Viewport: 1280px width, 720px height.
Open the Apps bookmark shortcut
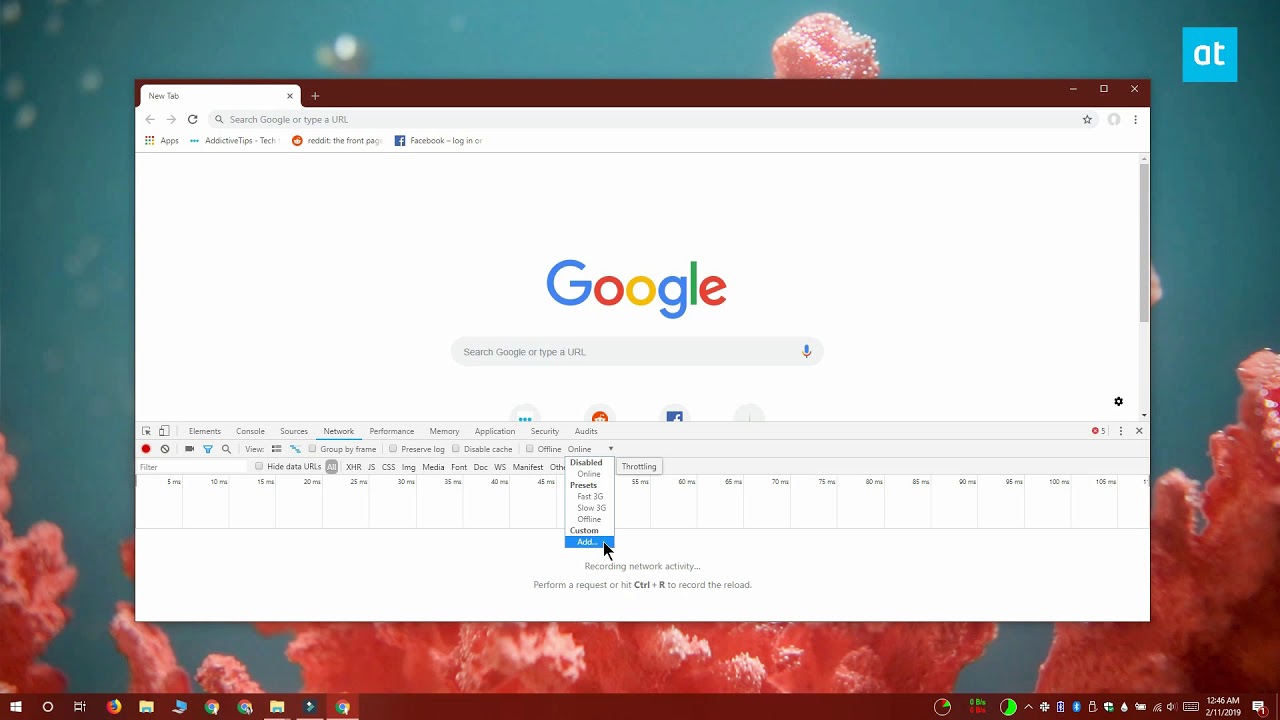point(162,141)
